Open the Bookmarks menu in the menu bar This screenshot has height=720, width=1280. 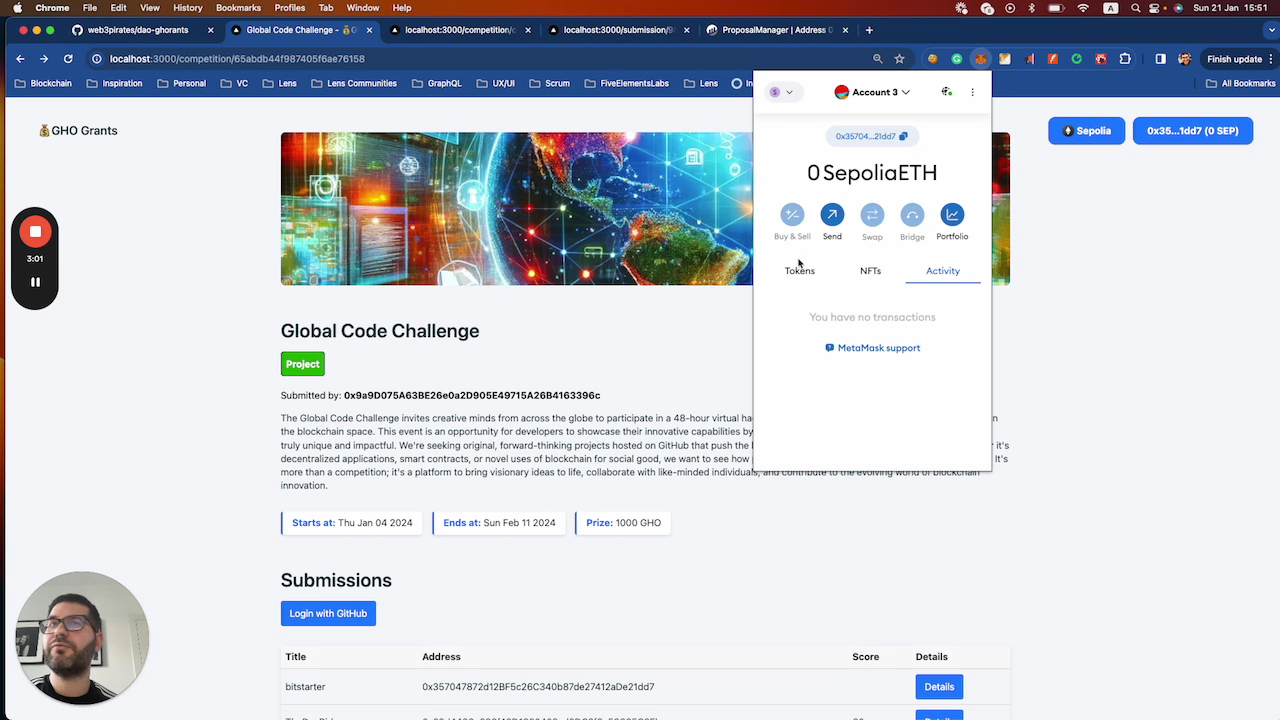tap(238, 8)
